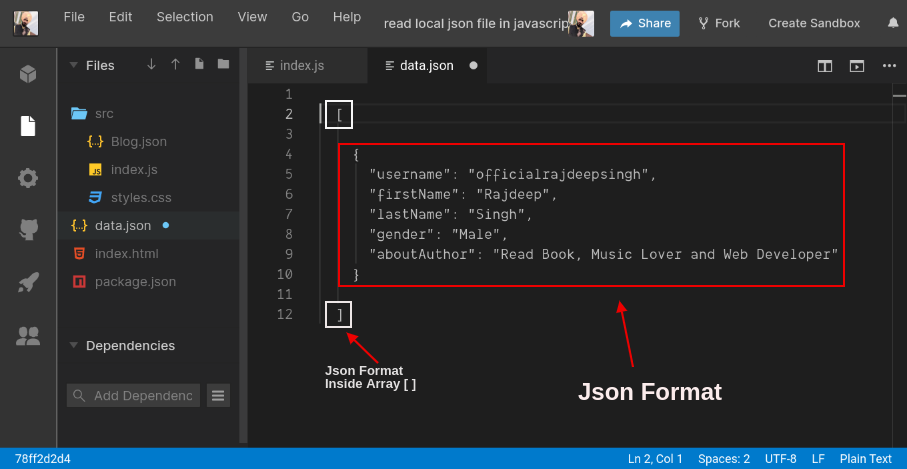Viewport: 907px width, 469px height.
Task: Open dependency list menu button
Action: [218, 396]
